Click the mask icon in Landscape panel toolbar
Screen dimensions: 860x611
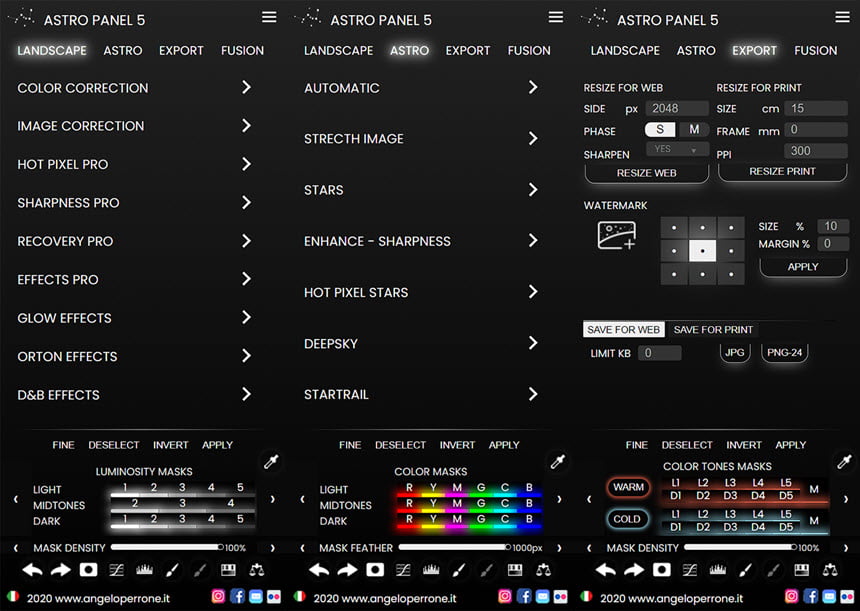pyautogui.click(x=88, y=570)
